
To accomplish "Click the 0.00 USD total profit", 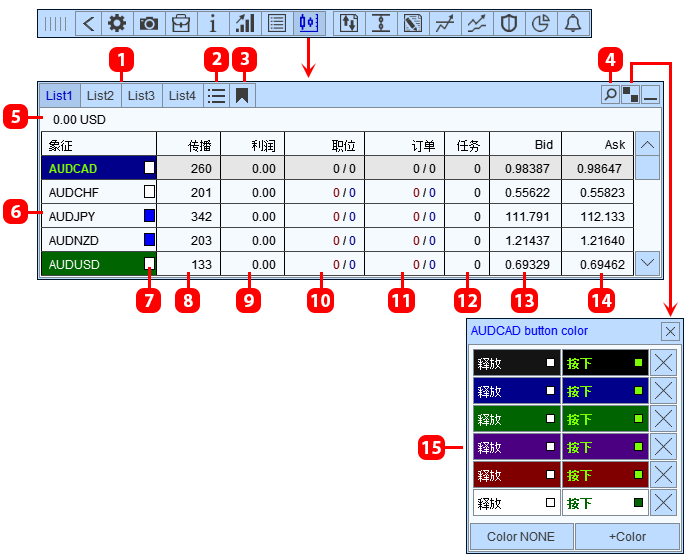I will pos(79,120).
